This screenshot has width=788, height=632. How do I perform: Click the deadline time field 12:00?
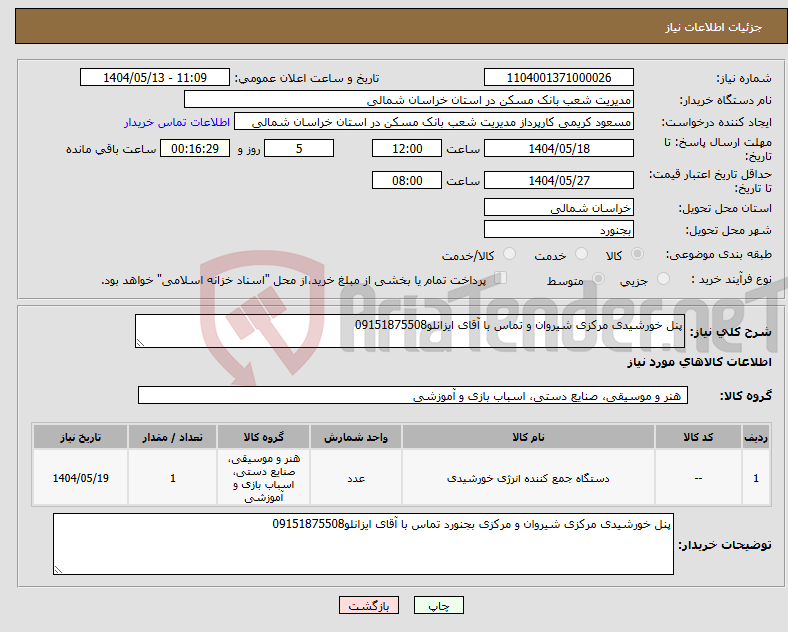point(407,149)
